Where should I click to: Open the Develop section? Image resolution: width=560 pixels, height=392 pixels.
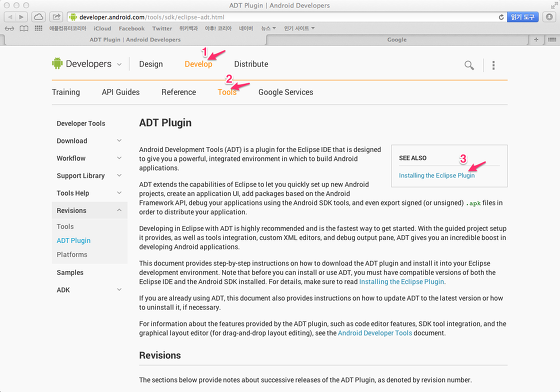point(198,64)
